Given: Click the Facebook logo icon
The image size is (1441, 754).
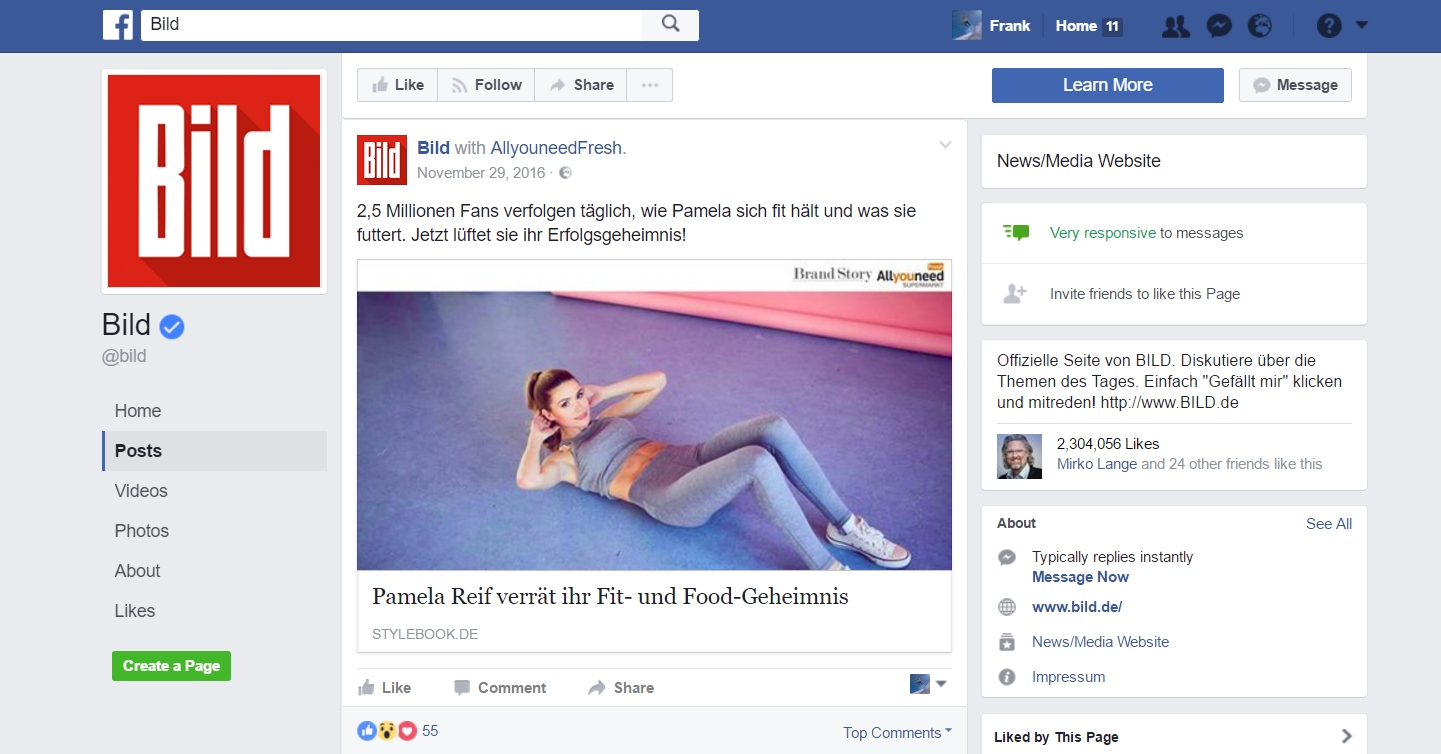Looking at the screenshot, I should coord(117,25).
